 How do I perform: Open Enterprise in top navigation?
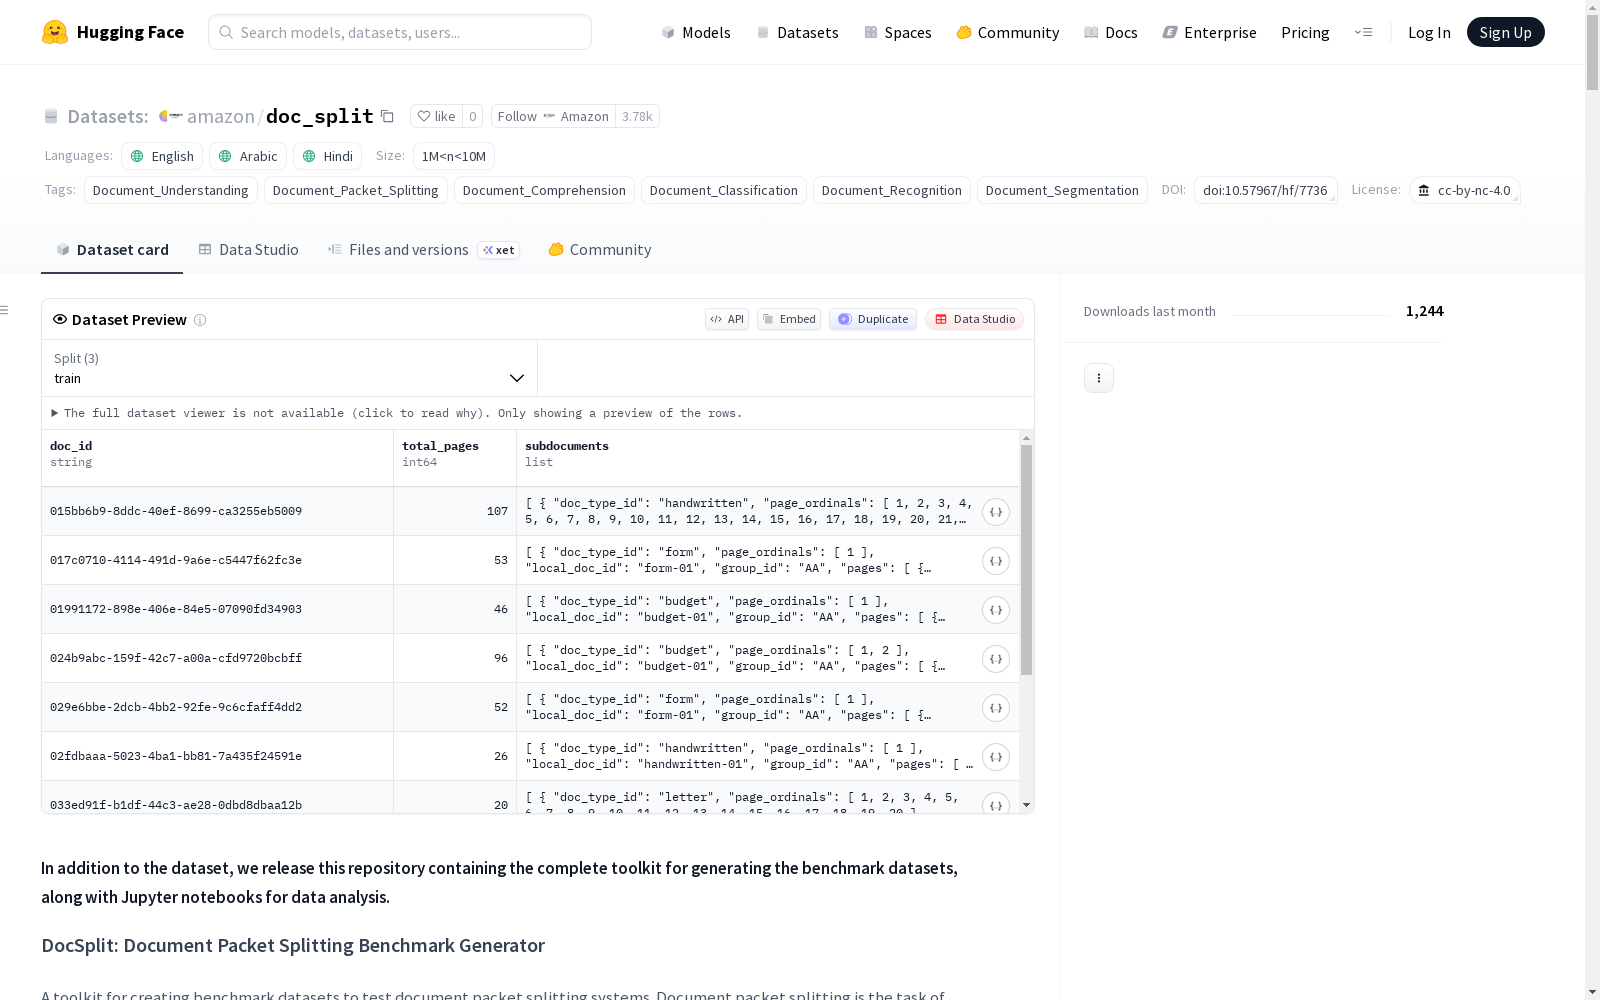(1210, 32)
